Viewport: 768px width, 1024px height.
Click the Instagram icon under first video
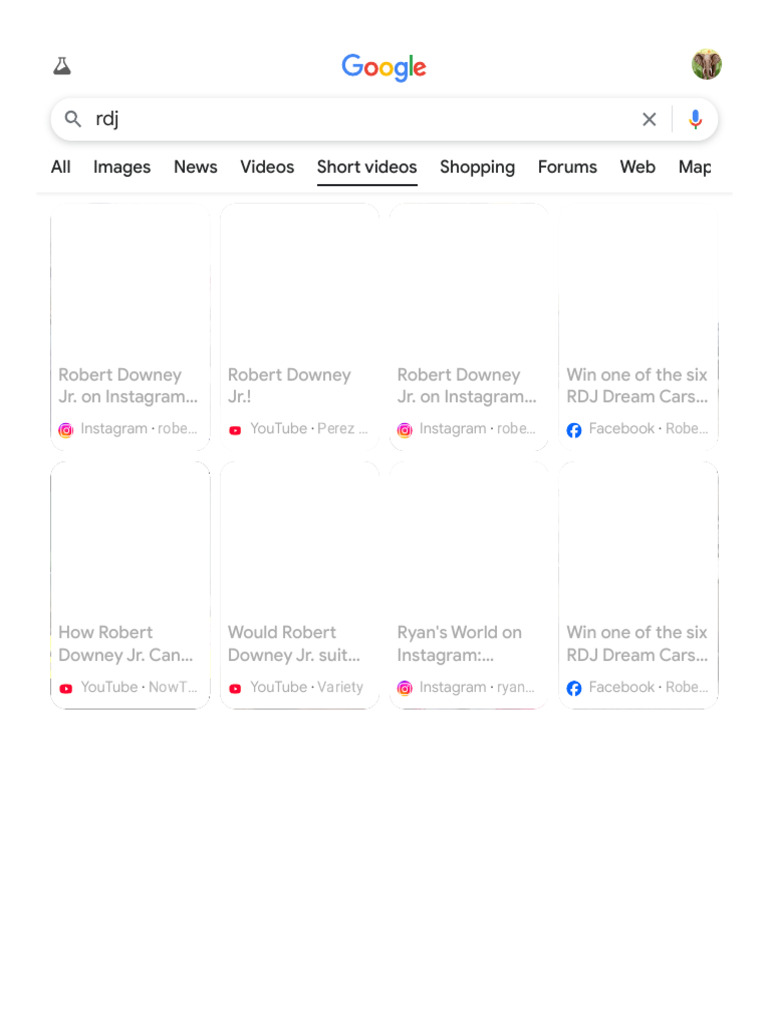point(66,430)
